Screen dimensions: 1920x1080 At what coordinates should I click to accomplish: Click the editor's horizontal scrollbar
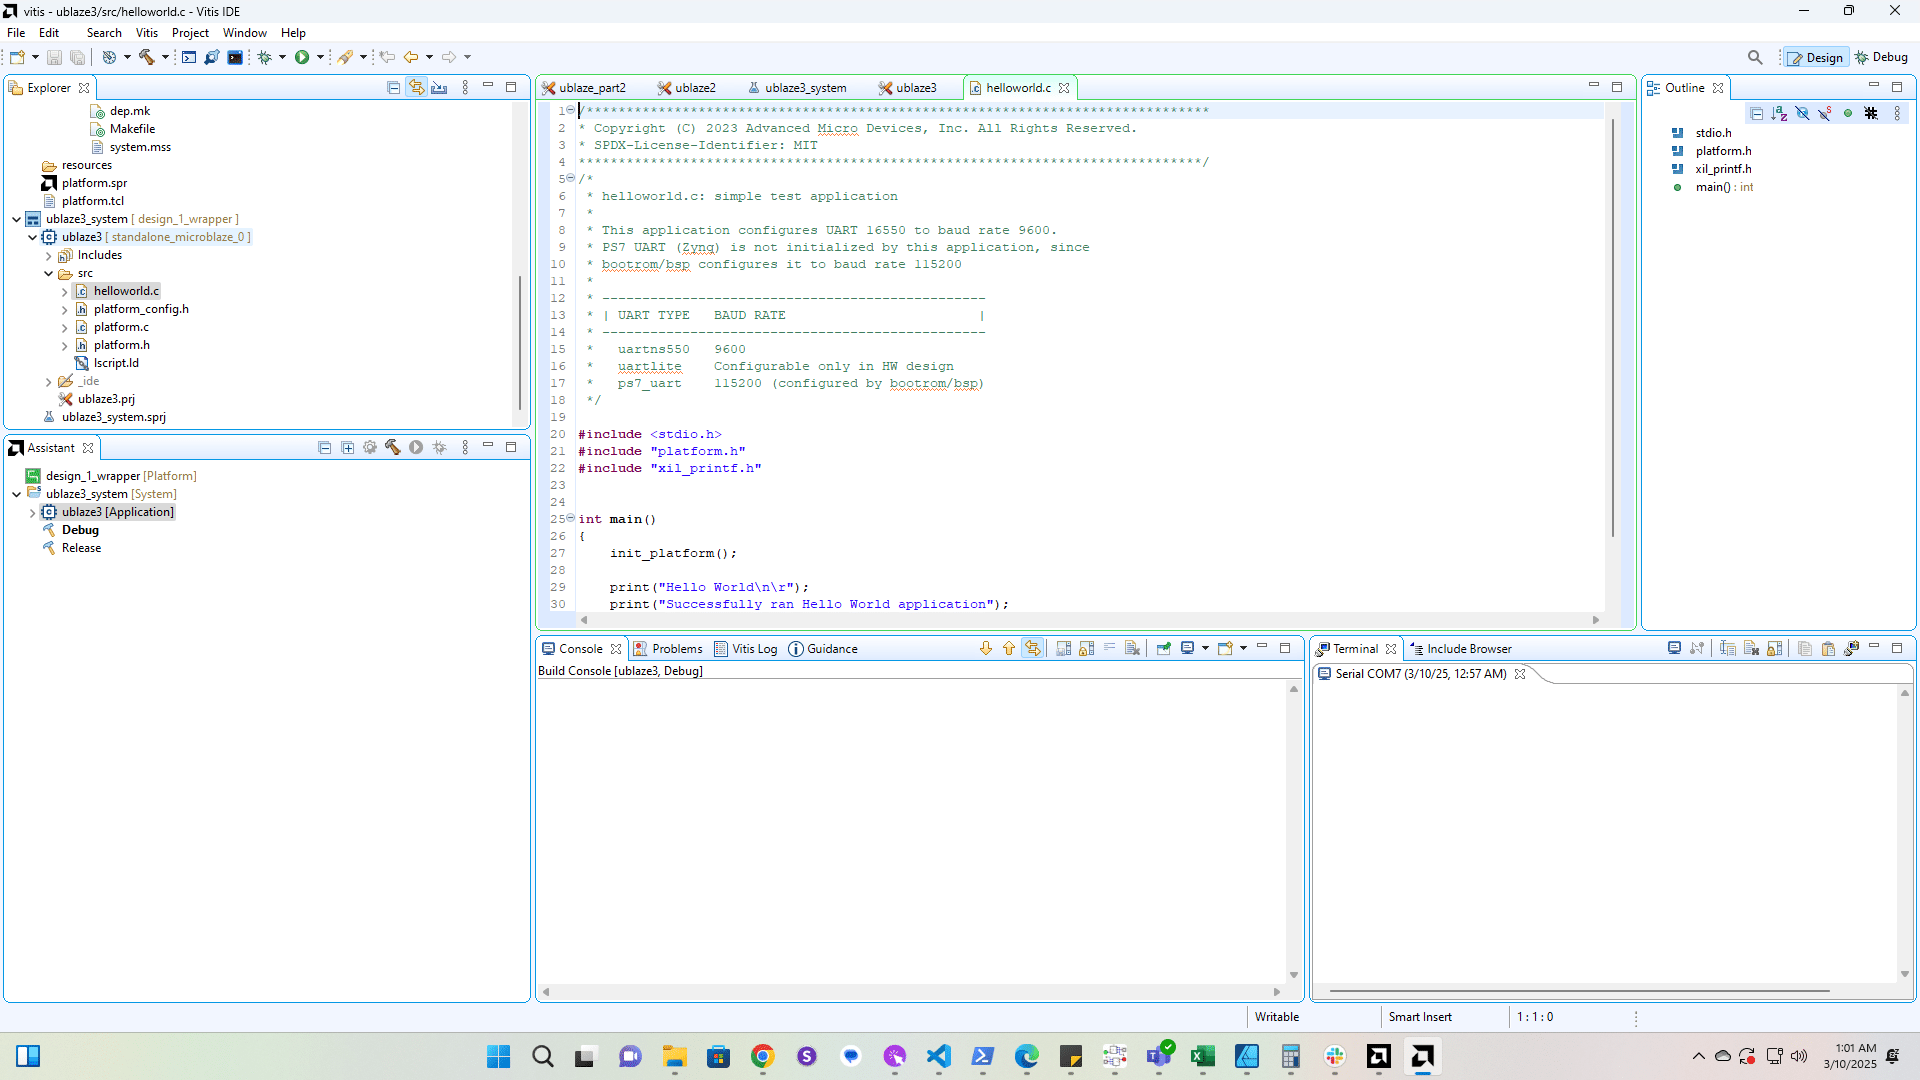[1090, 620]
